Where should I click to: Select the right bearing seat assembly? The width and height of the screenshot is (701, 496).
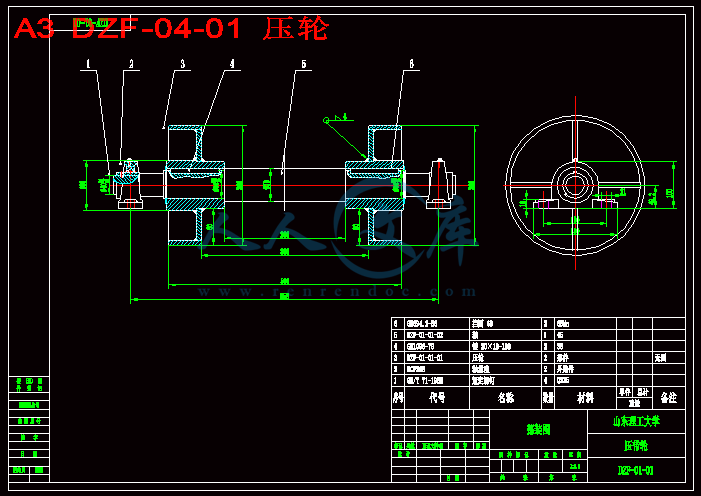coord(439,184)
